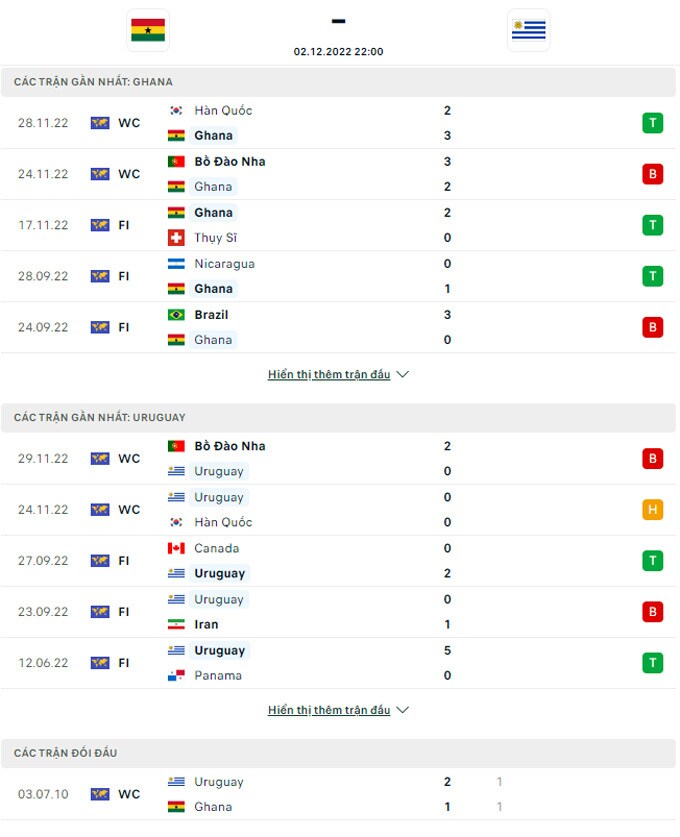Click the Ghana flag logo in header
Image resolution: width=680 pixels, height=837 pixels.
[x=149, y=30]
